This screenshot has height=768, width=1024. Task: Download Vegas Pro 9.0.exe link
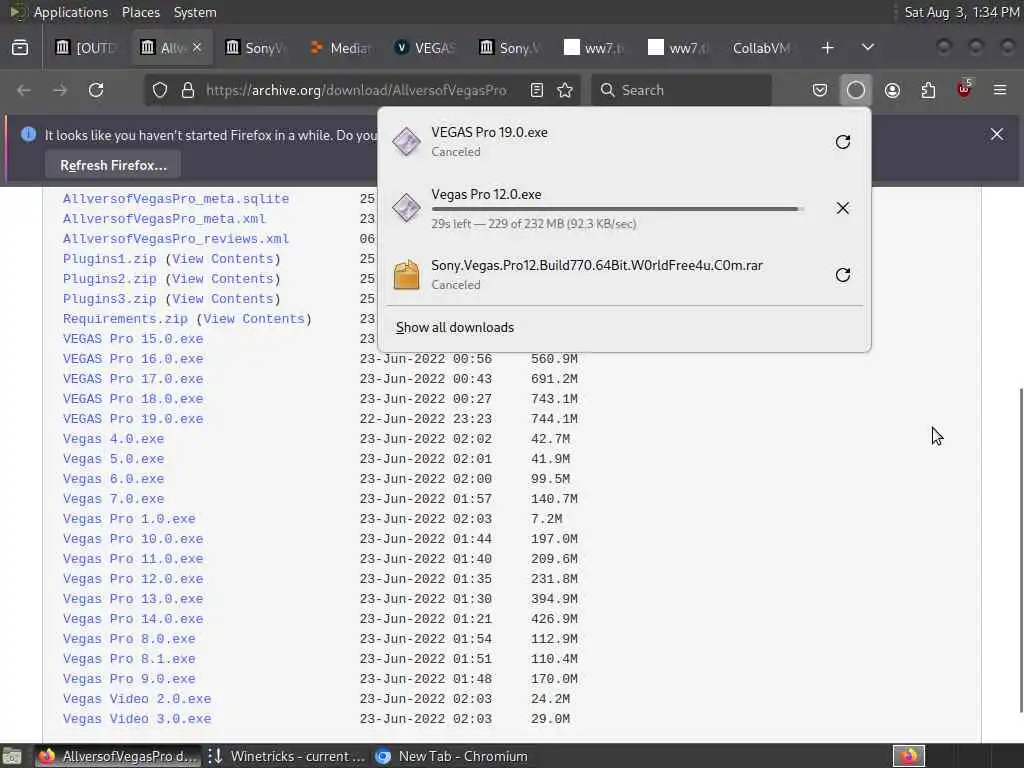(x=129, y=679)
